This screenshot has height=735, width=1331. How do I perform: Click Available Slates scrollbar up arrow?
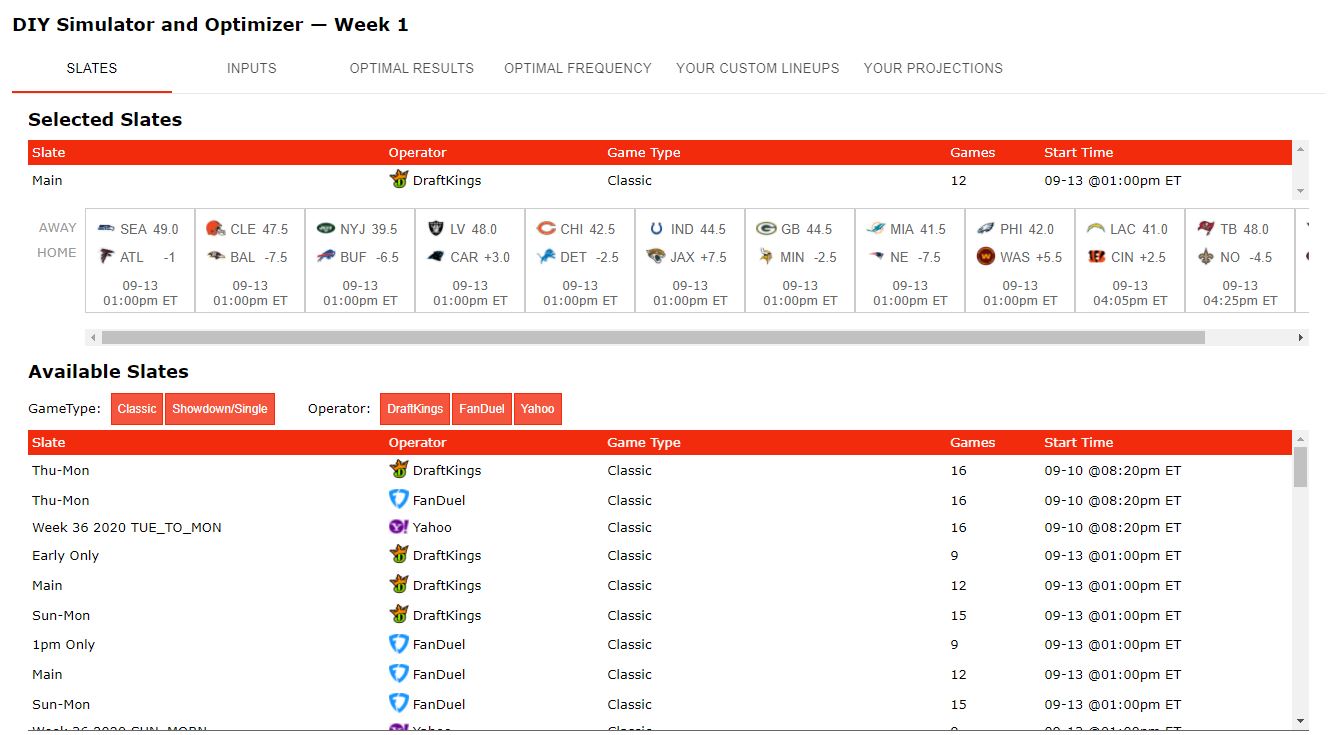point(1300,438)
